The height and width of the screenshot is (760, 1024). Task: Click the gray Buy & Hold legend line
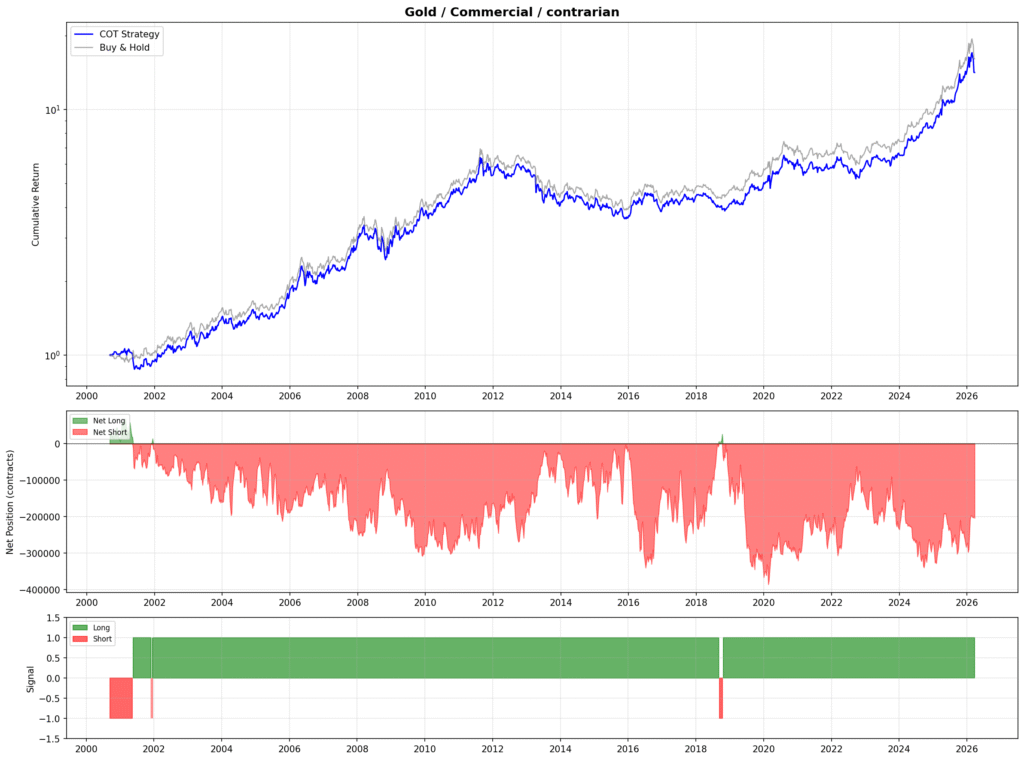(85, 48)
